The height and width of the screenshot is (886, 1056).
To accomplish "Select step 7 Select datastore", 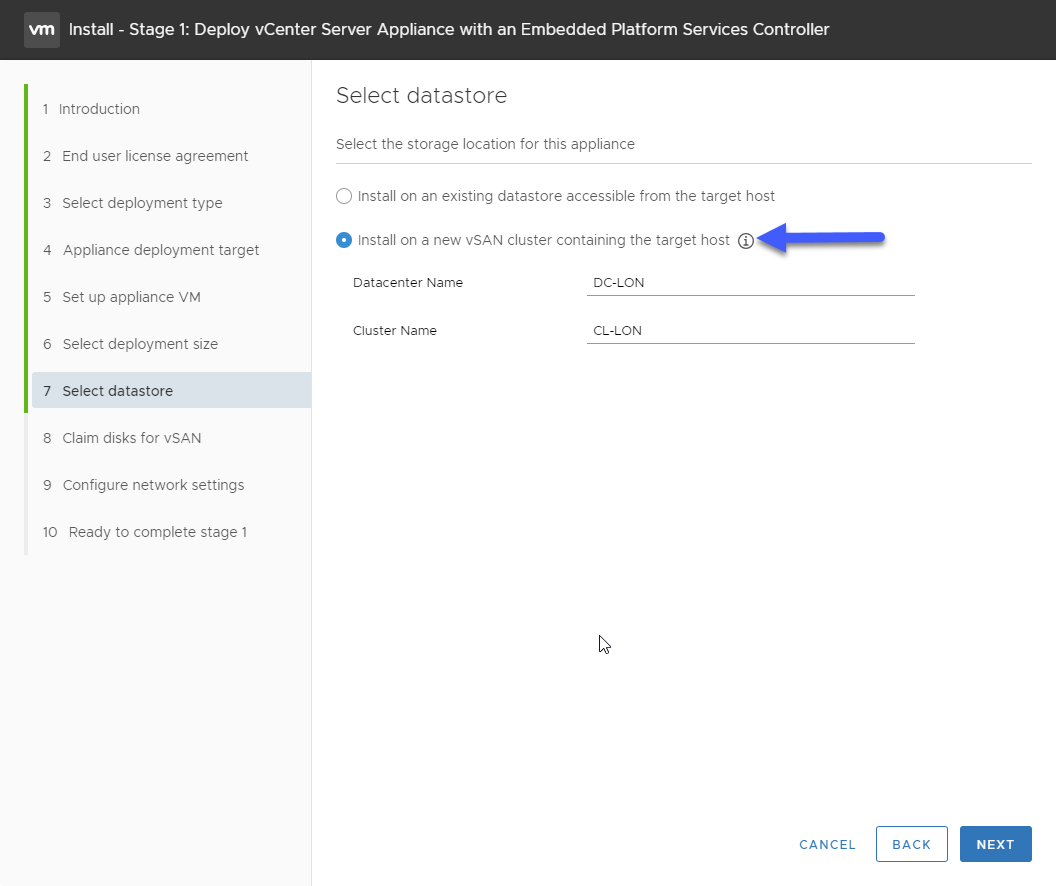I will (170, 390).
